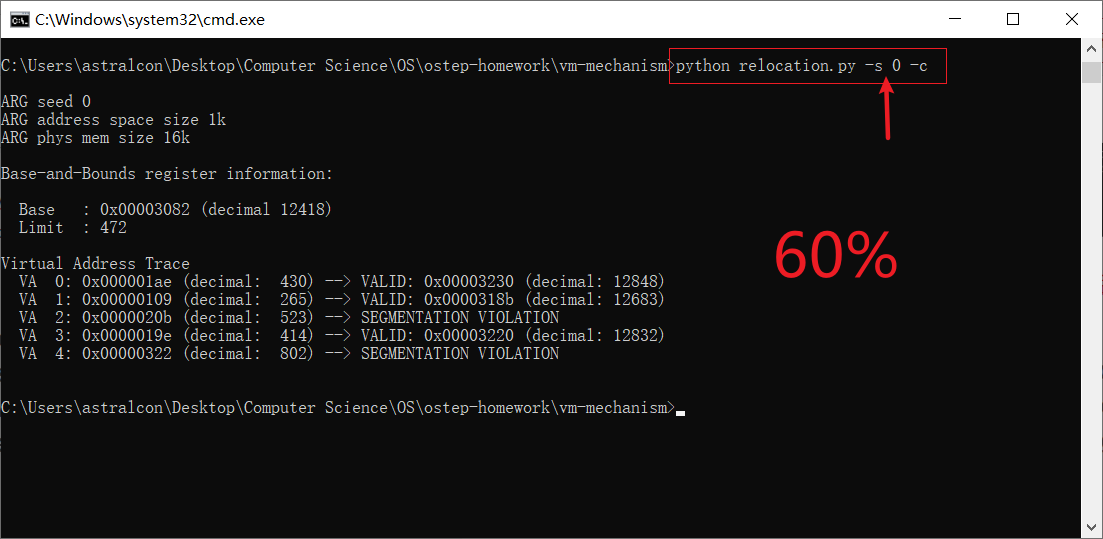Click the line ARG seed 0
Screen dimensions: 1103x539
click(x=46, y=102)
